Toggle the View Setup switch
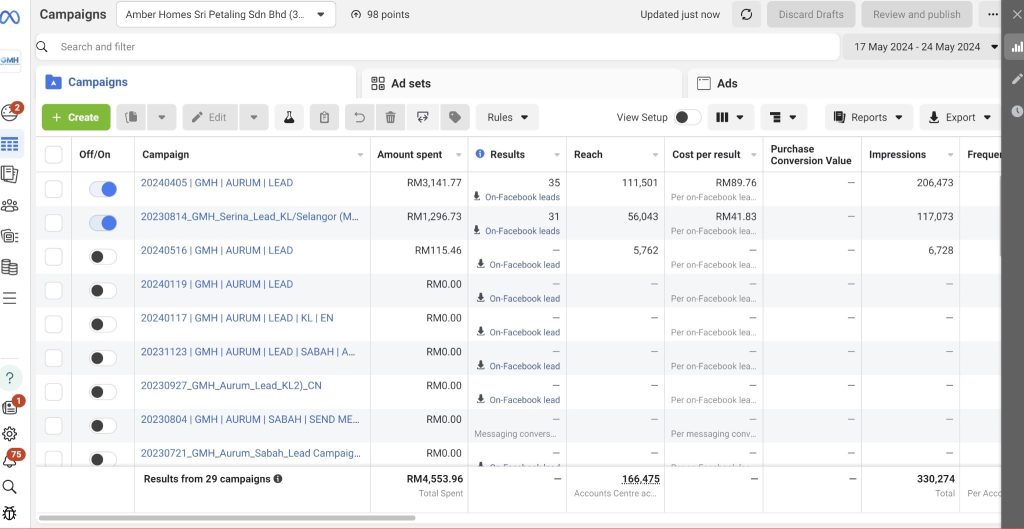Viewport: 1024px width, 529px height. tap(686, 117)
